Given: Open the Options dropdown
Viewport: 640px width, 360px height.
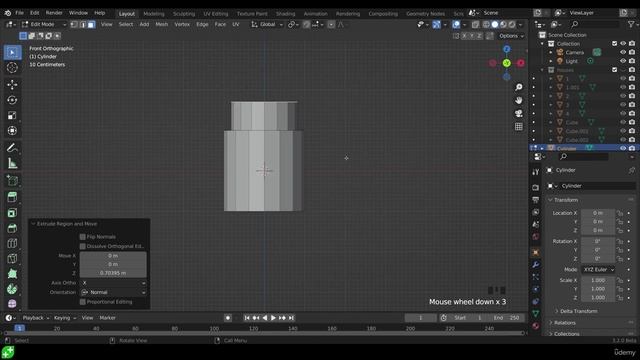Looking at the screenshot, I should (511, 36).
